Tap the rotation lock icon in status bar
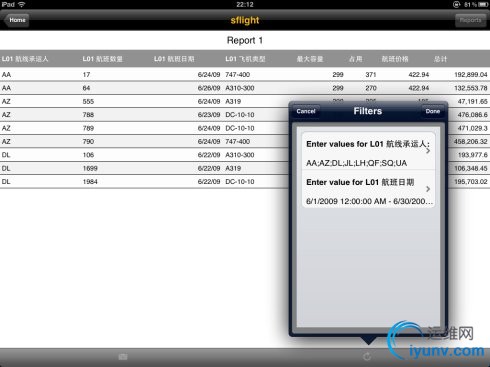This screenshot has width=490, height=367. click(456, 4)
